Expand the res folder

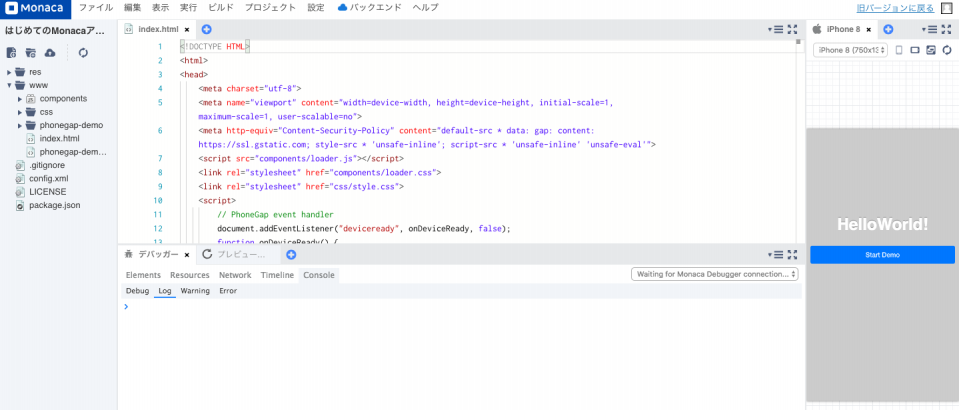click(9, 72)
